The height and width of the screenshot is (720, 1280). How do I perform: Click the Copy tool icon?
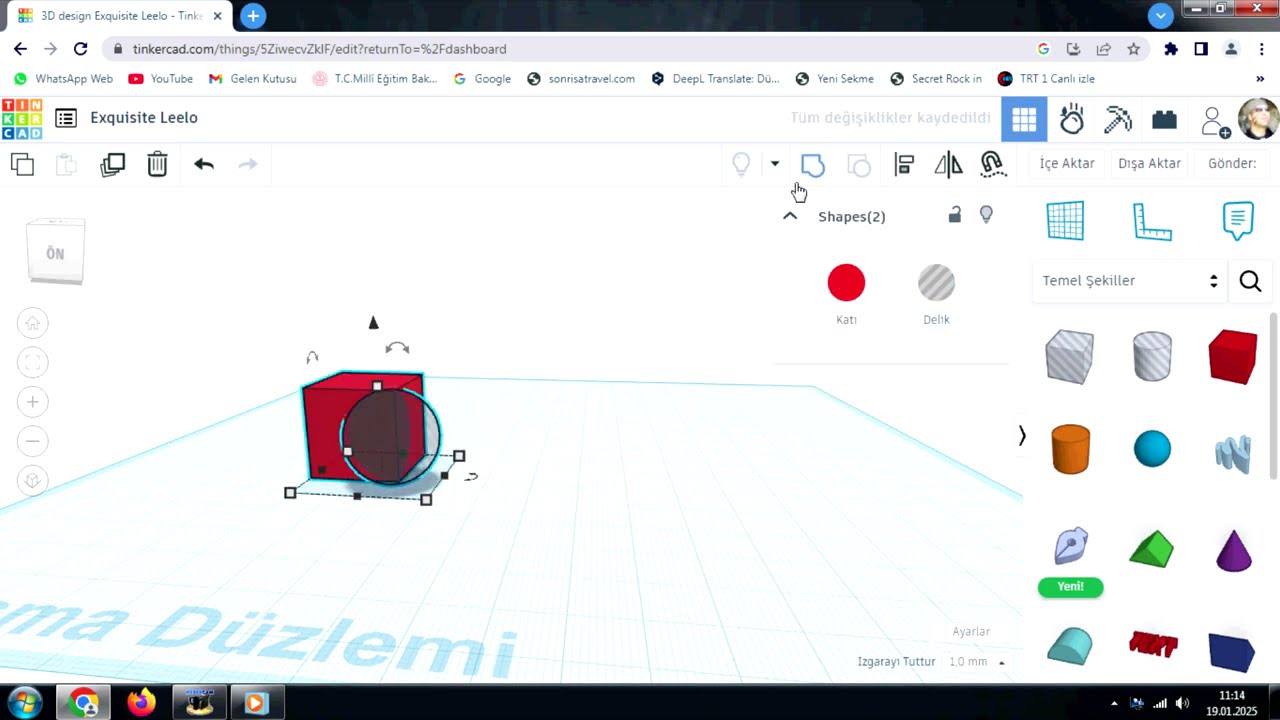click(22, 164)
